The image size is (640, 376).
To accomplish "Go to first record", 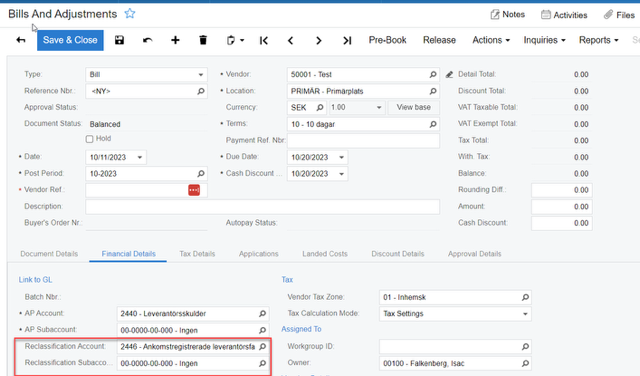I will click(264, 40).
